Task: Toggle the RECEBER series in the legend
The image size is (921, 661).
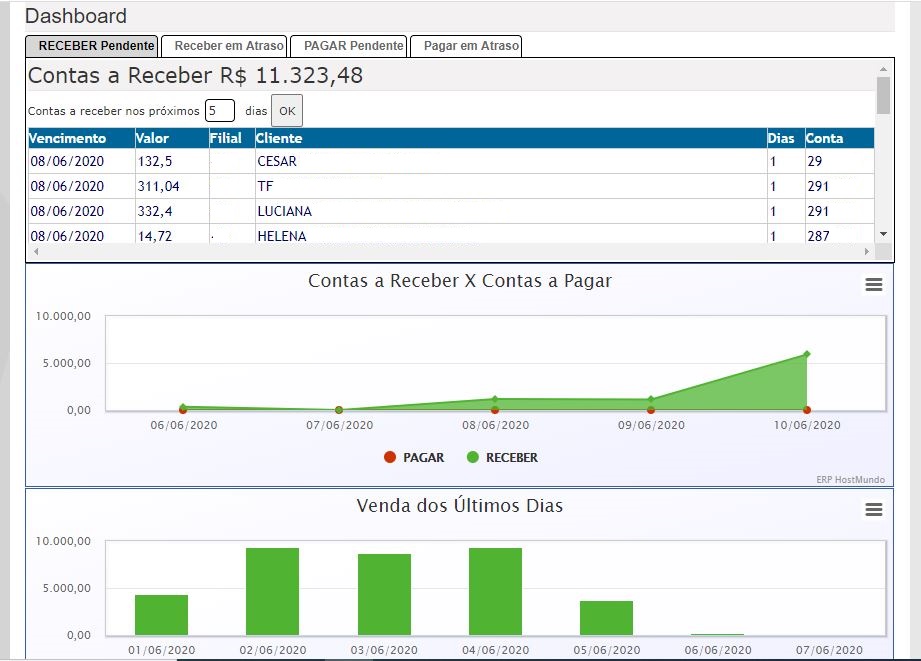Action: pyautogui.click(x=502, y=458)
